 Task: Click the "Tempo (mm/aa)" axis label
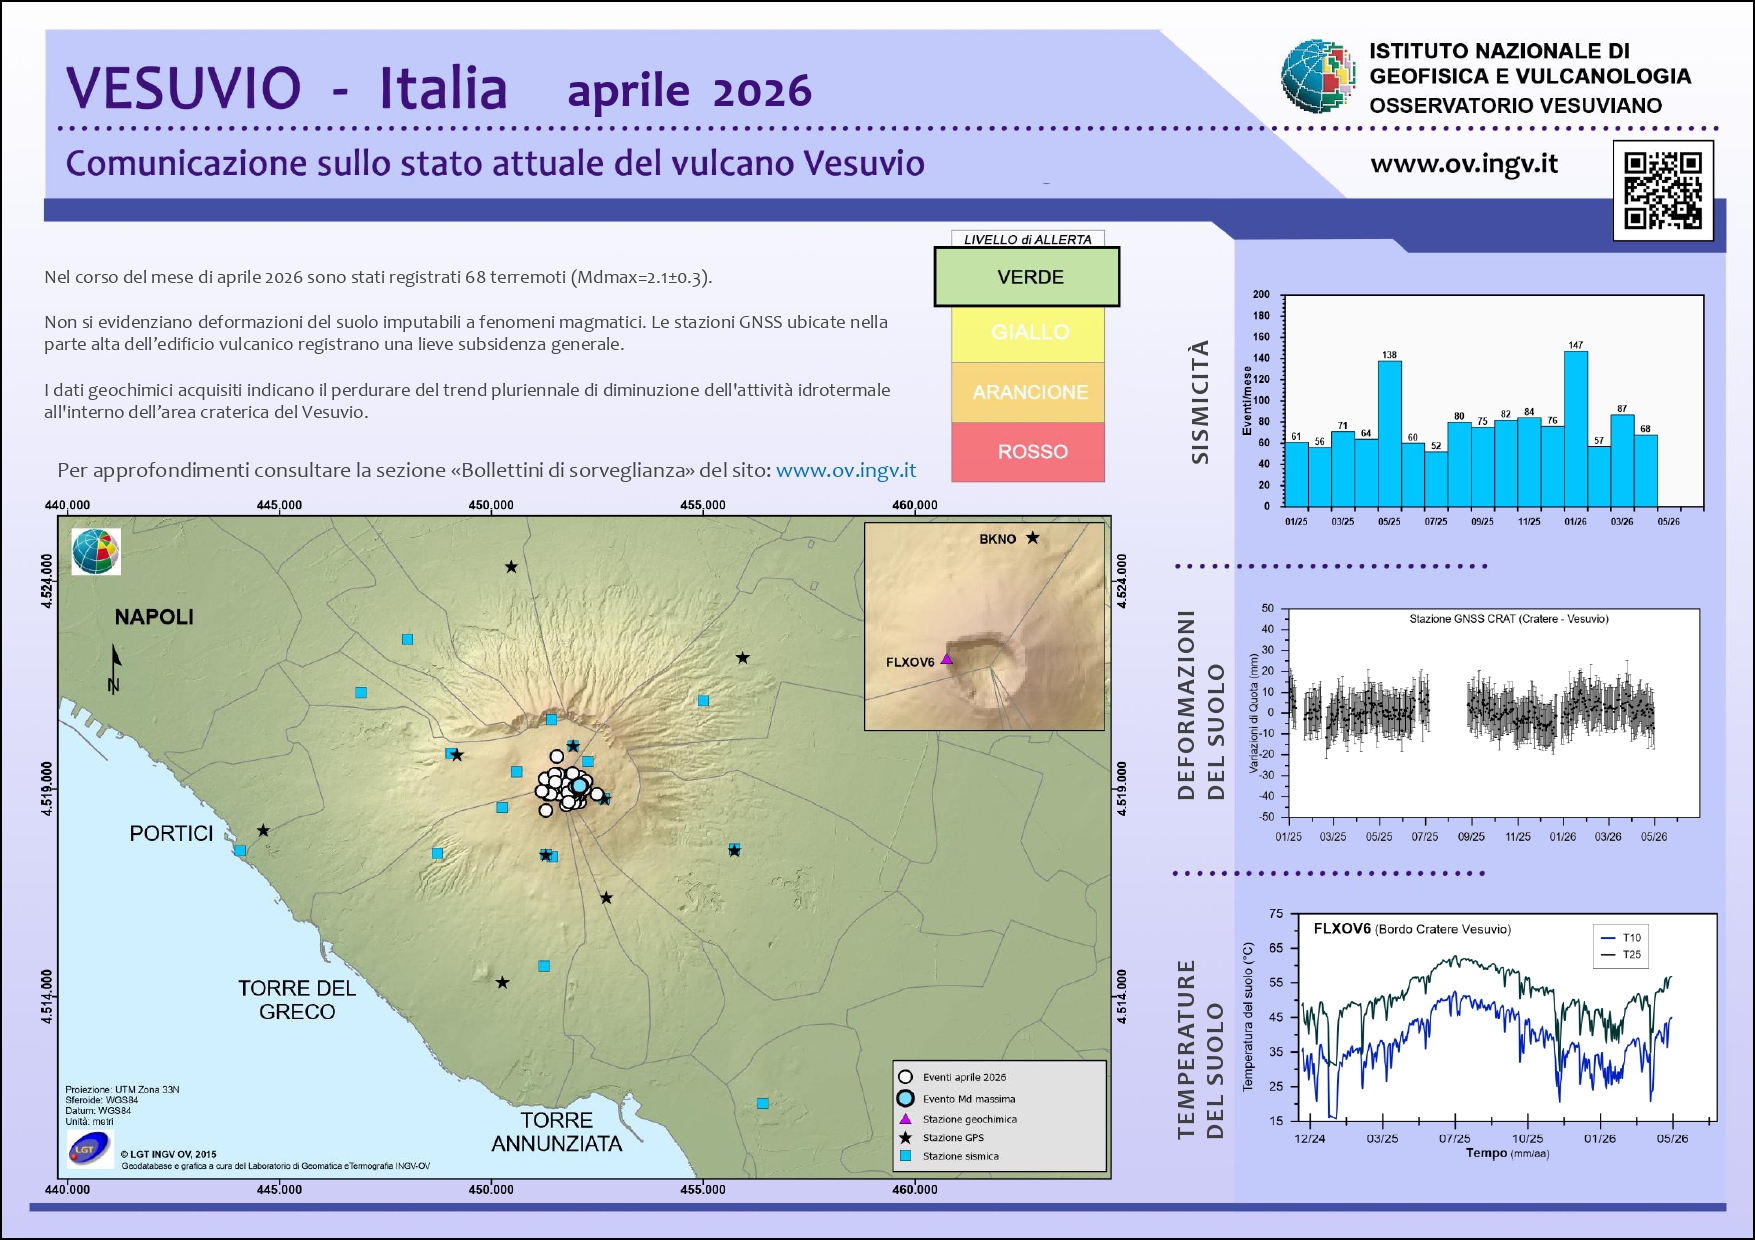1507,1153
